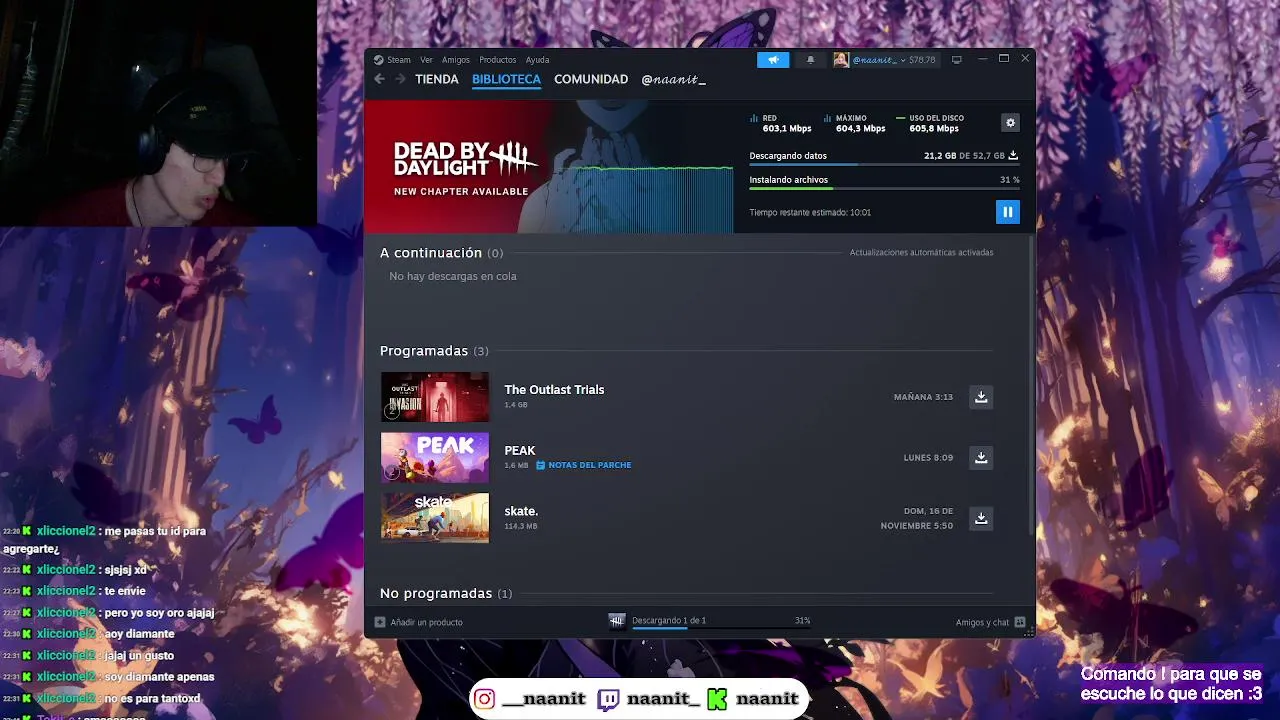Open the Amigos menu
This screenshot has width=1280, height=720.
456,60
